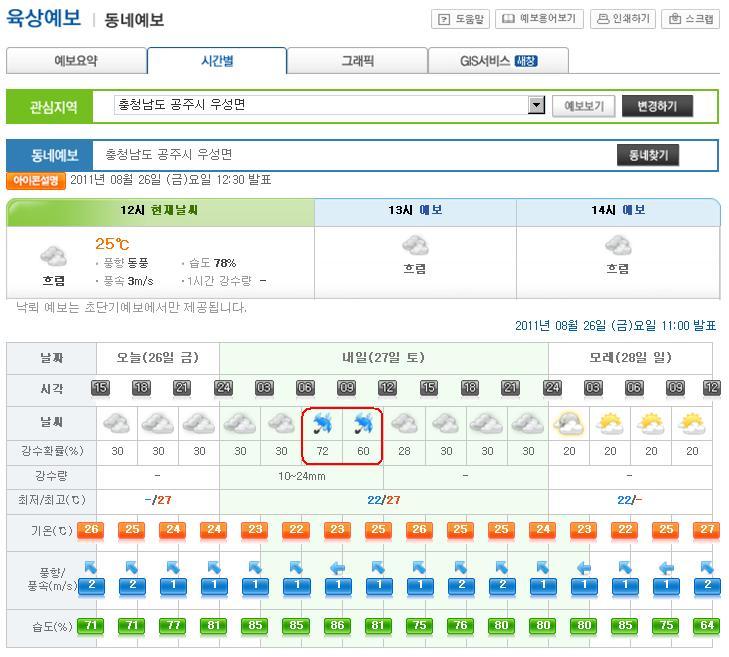Click the 예보용어보기 glossary button

pyautogui.click(x=539, y=19)
